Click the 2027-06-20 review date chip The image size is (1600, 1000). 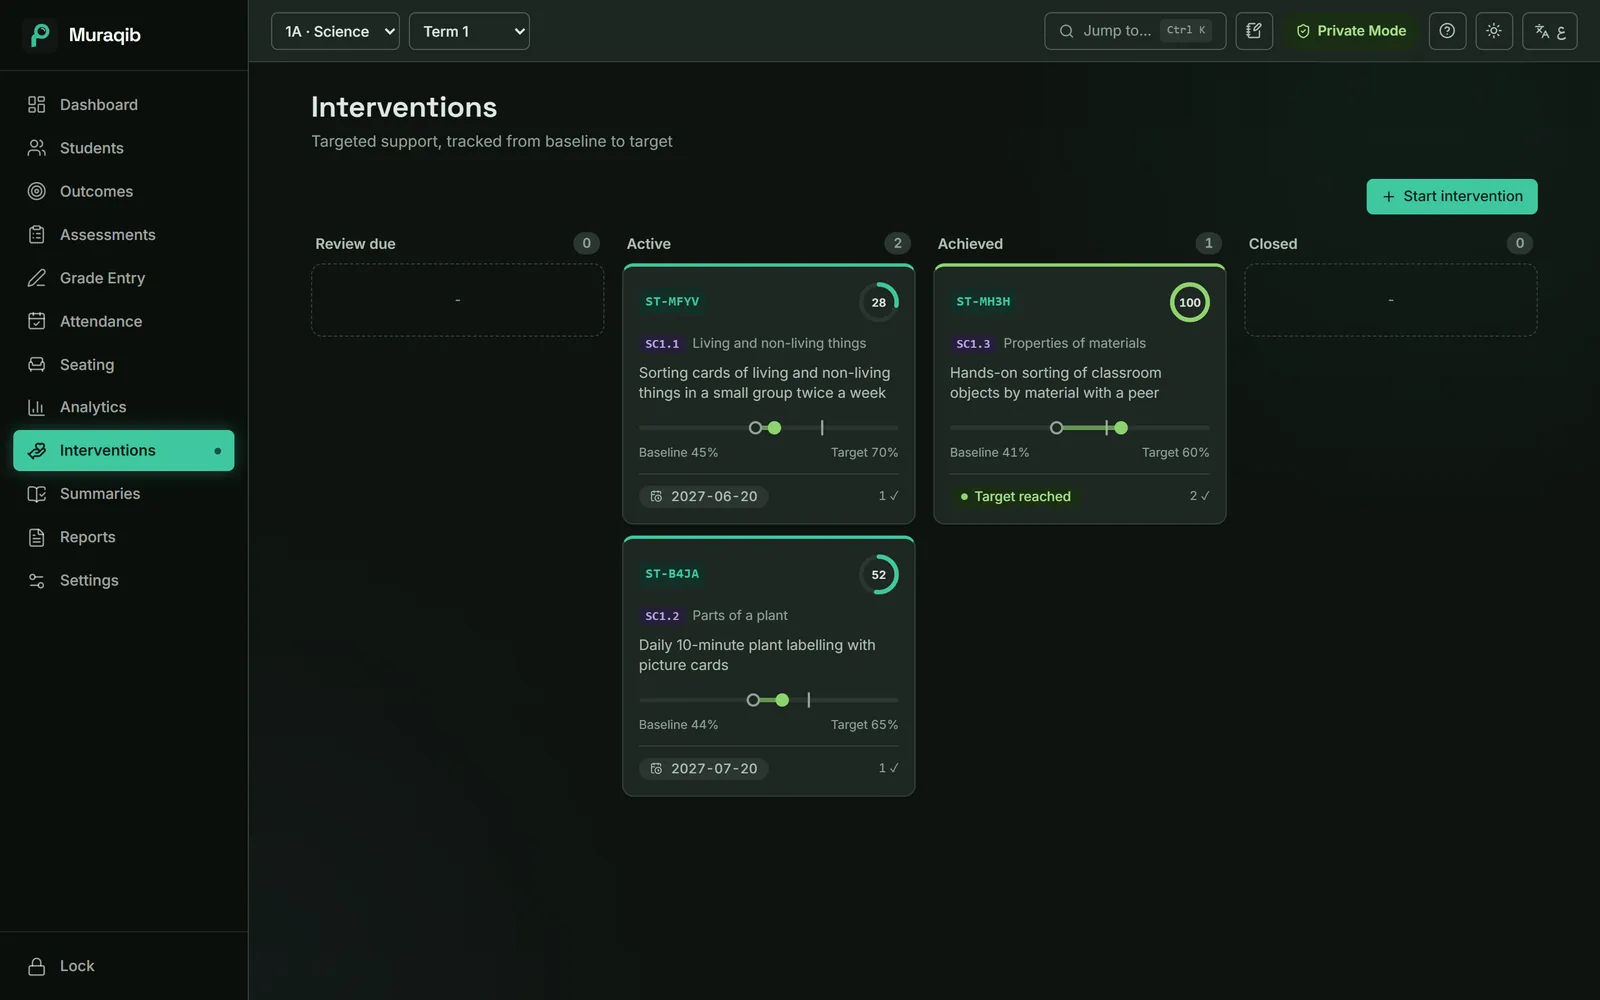click(x=704, y=496)
